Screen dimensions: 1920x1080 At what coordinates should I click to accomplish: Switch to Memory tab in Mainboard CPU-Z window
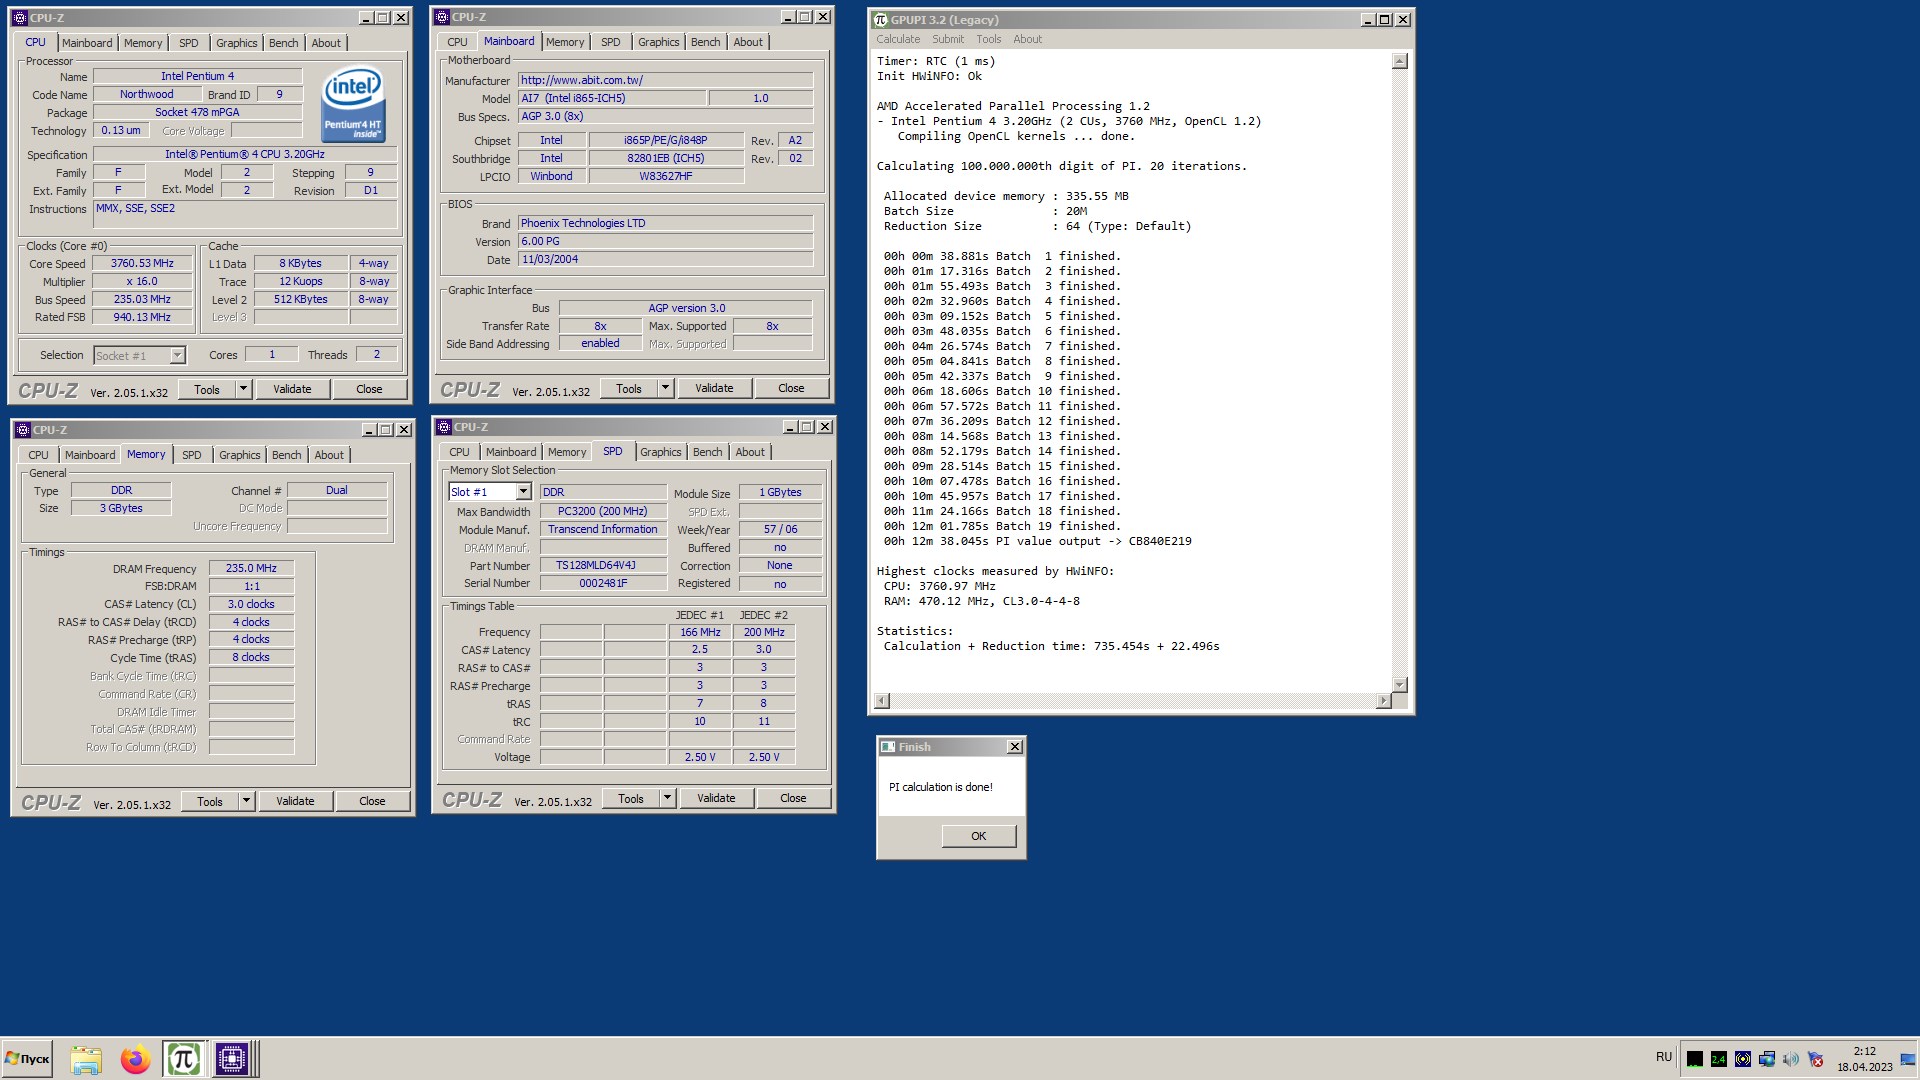(565, 42)
